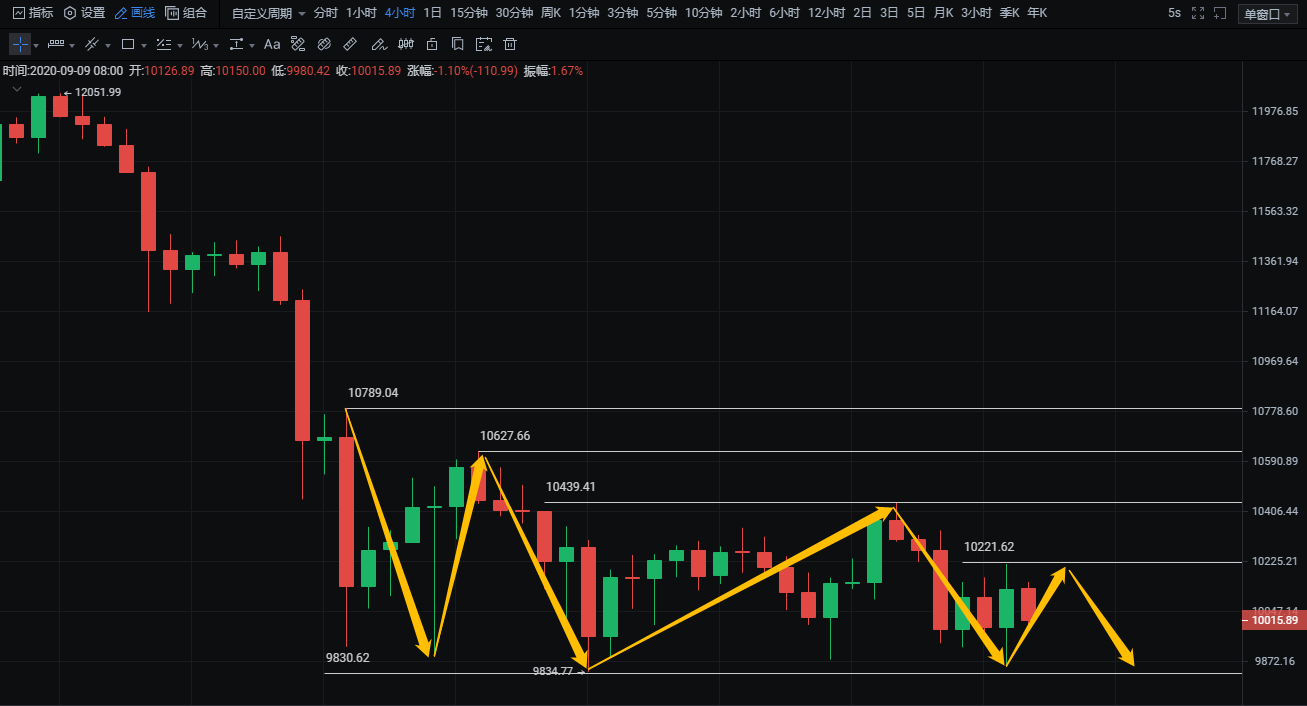Toggle the lock drawings icon
The width and height of the screenshot is (1307, 706).
431,45
